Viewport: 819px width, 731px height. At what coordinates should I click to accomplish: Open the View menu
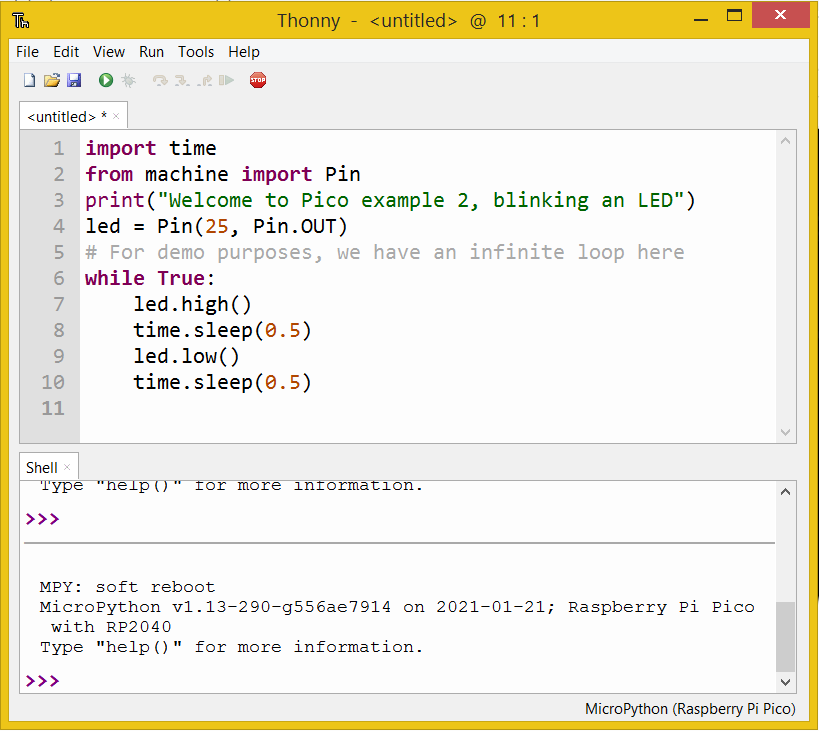(x=109, y=52)
